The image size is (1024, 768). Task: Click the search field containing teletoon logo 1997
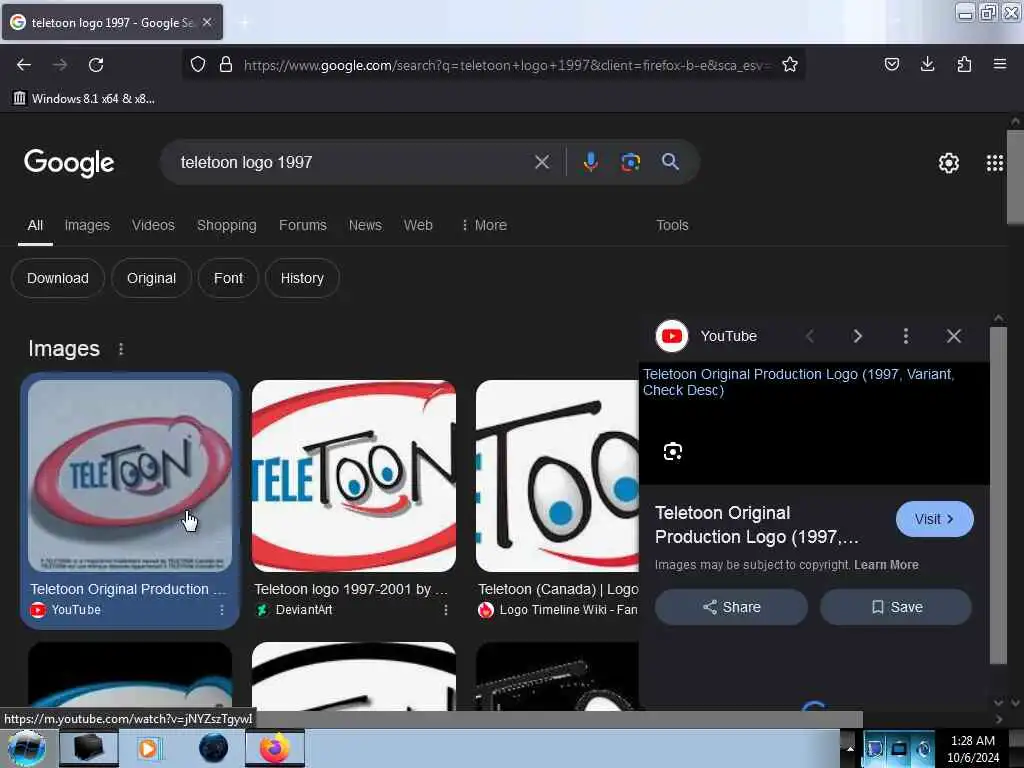pyautogui.click(x=353, y=162)
